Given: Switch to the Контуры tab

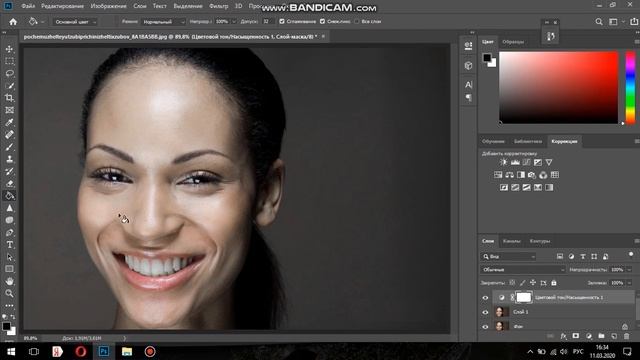Looking at the screenshot, I should tap(540, 241).
